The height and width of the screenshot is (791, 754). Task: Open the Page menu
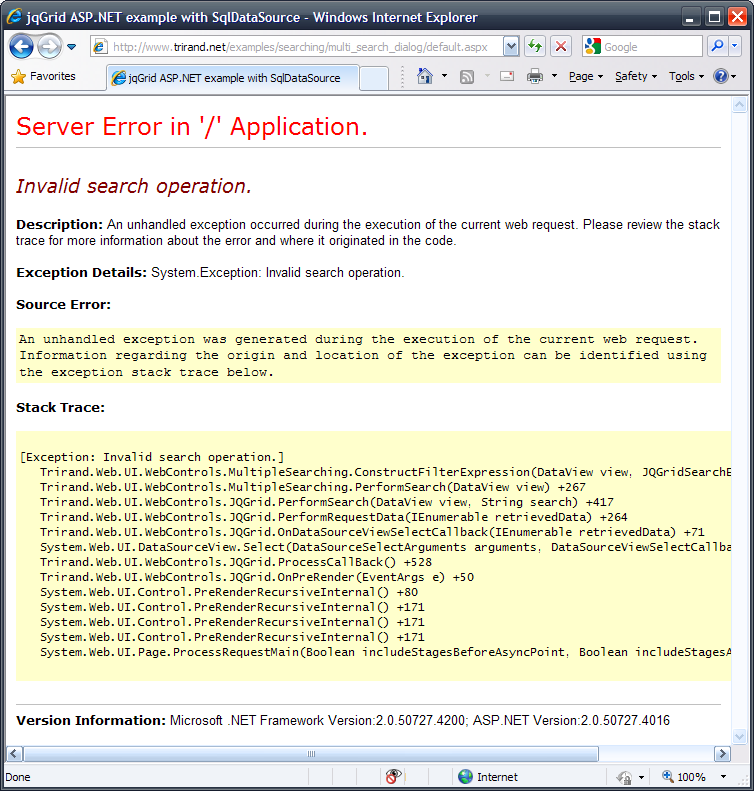585,76
